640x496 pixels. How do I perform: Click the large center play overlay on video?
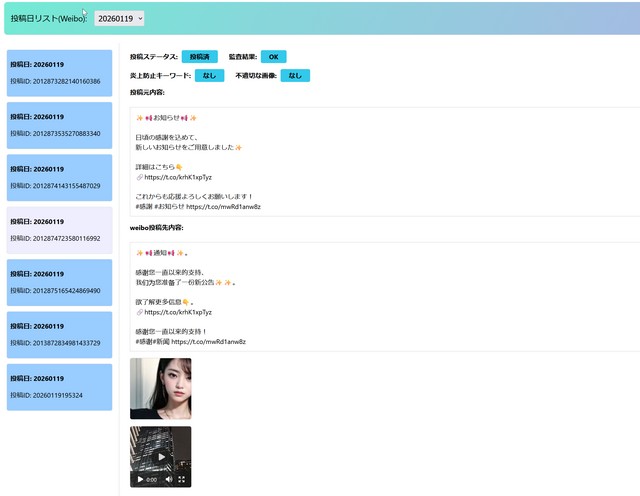[x=160, y=457]
